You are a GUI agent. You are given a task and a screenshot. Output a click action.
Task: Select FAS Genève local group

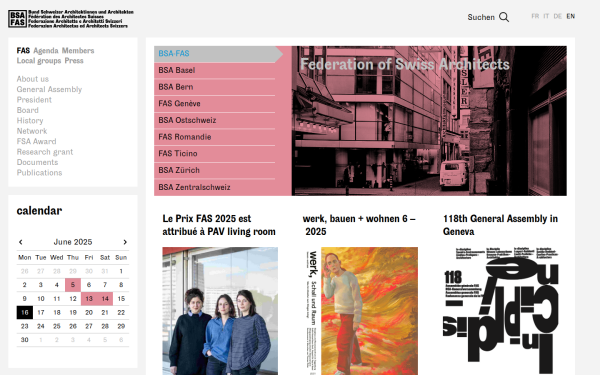214,104
